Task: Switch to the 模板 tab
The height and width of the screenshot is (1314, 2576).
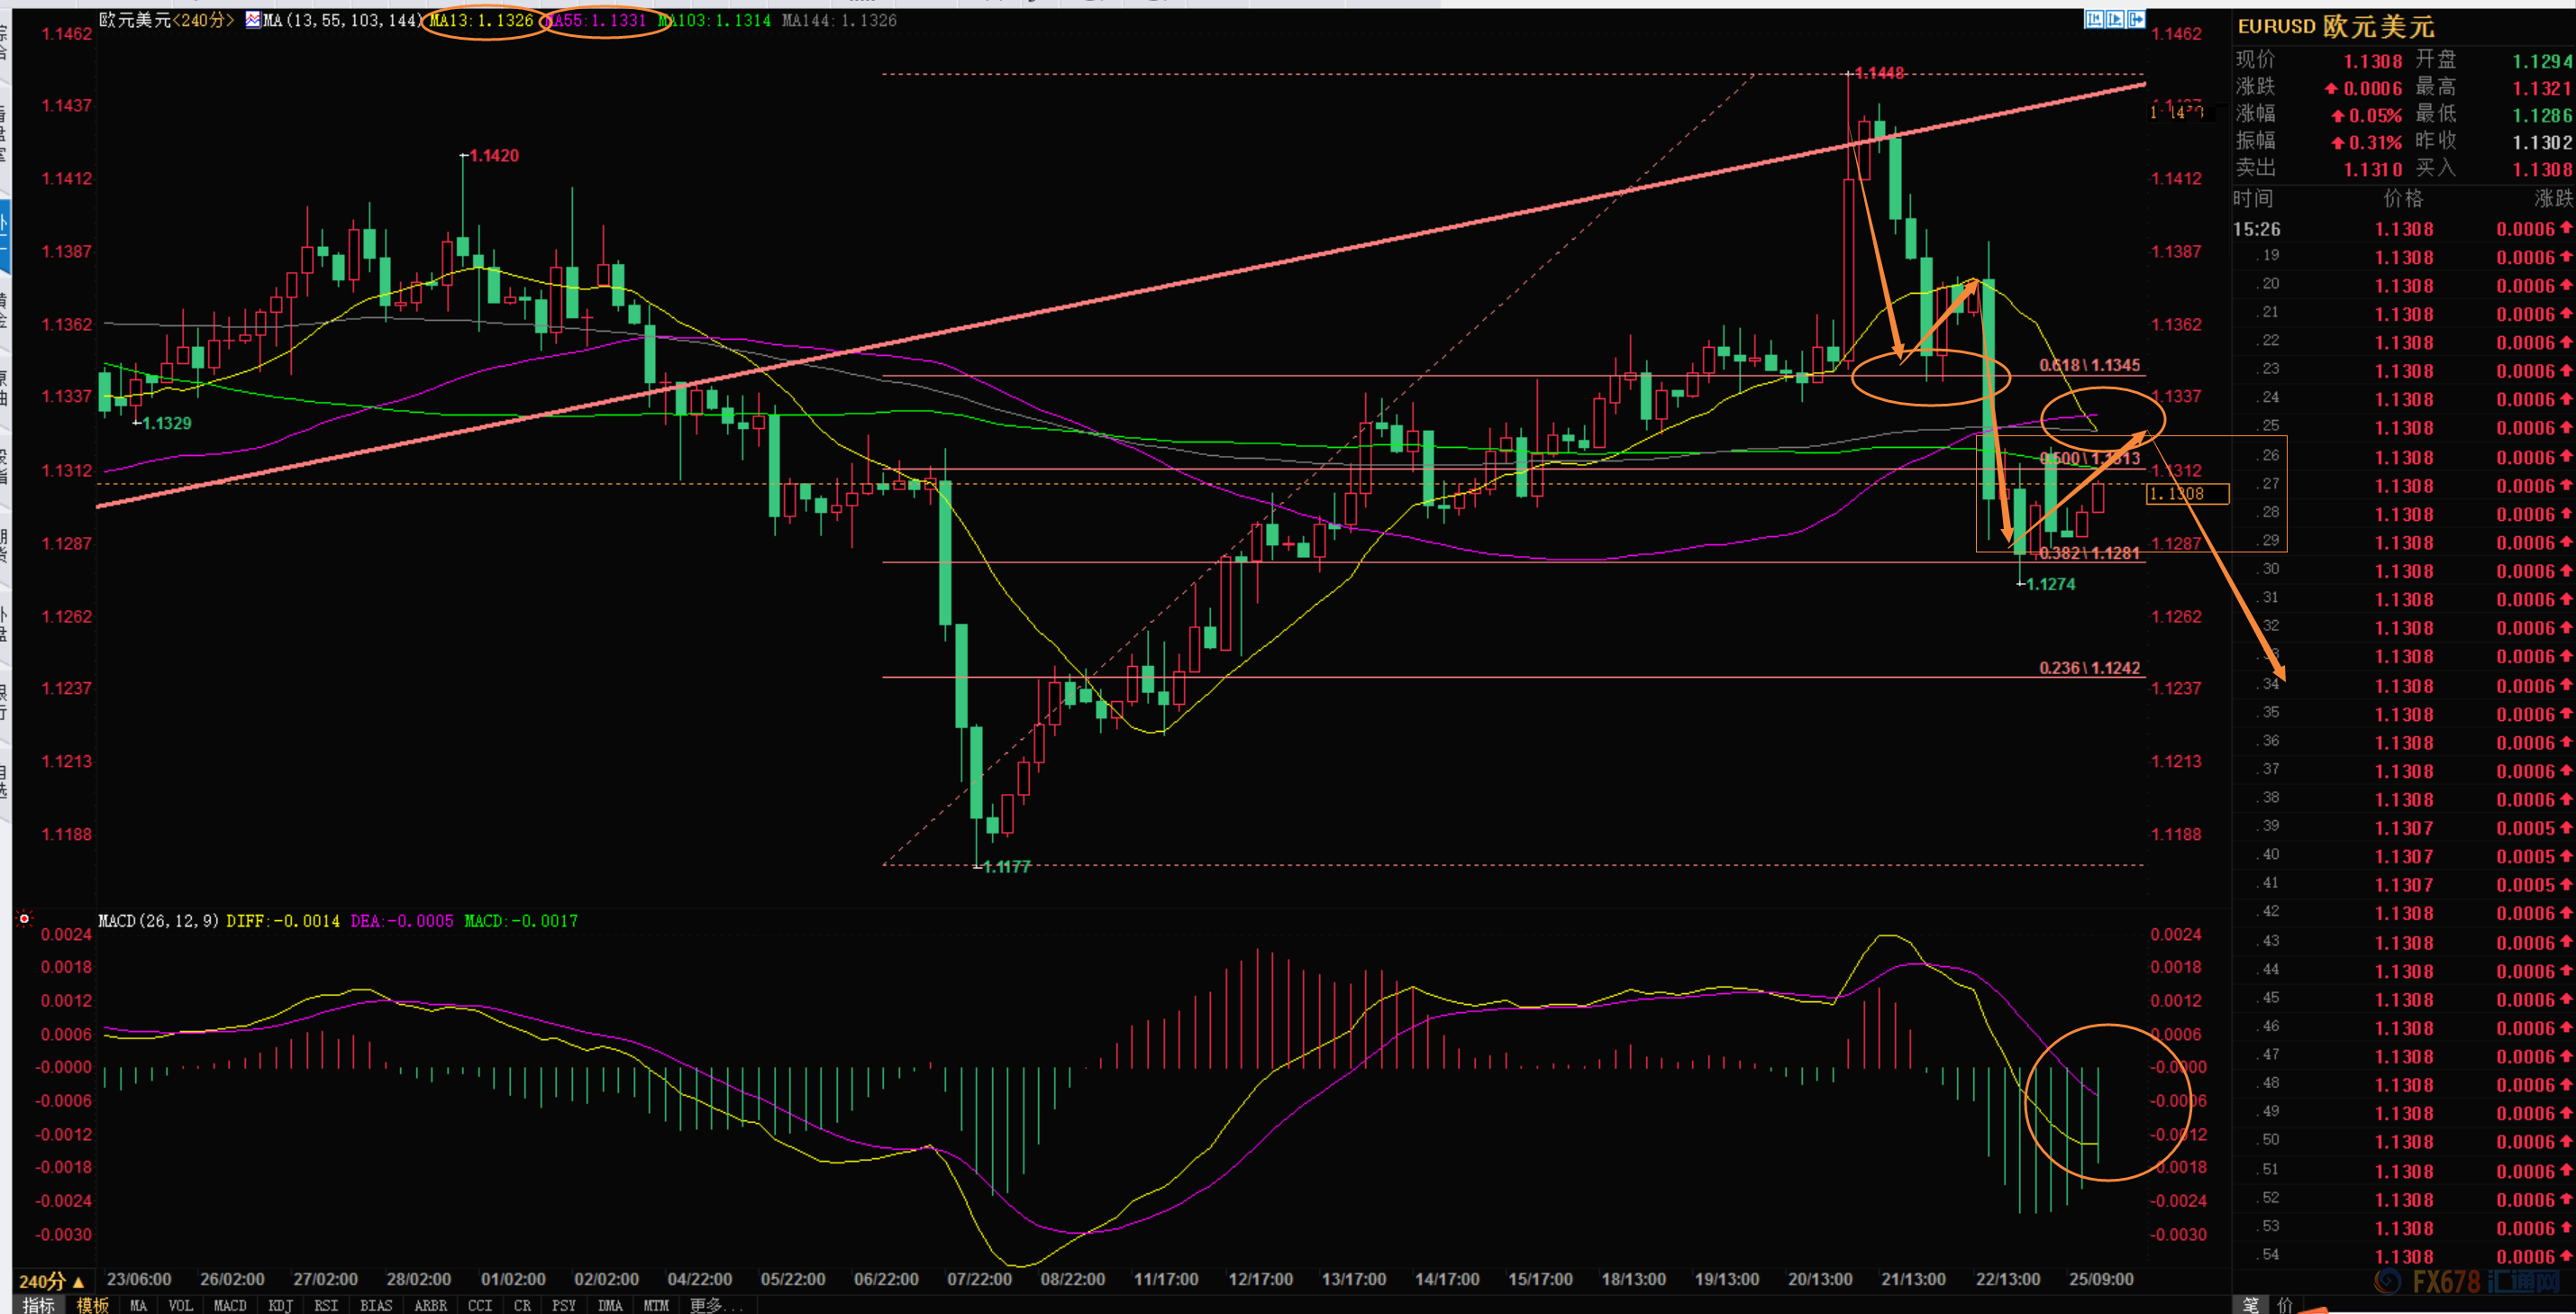Action: click(93, 1305)
